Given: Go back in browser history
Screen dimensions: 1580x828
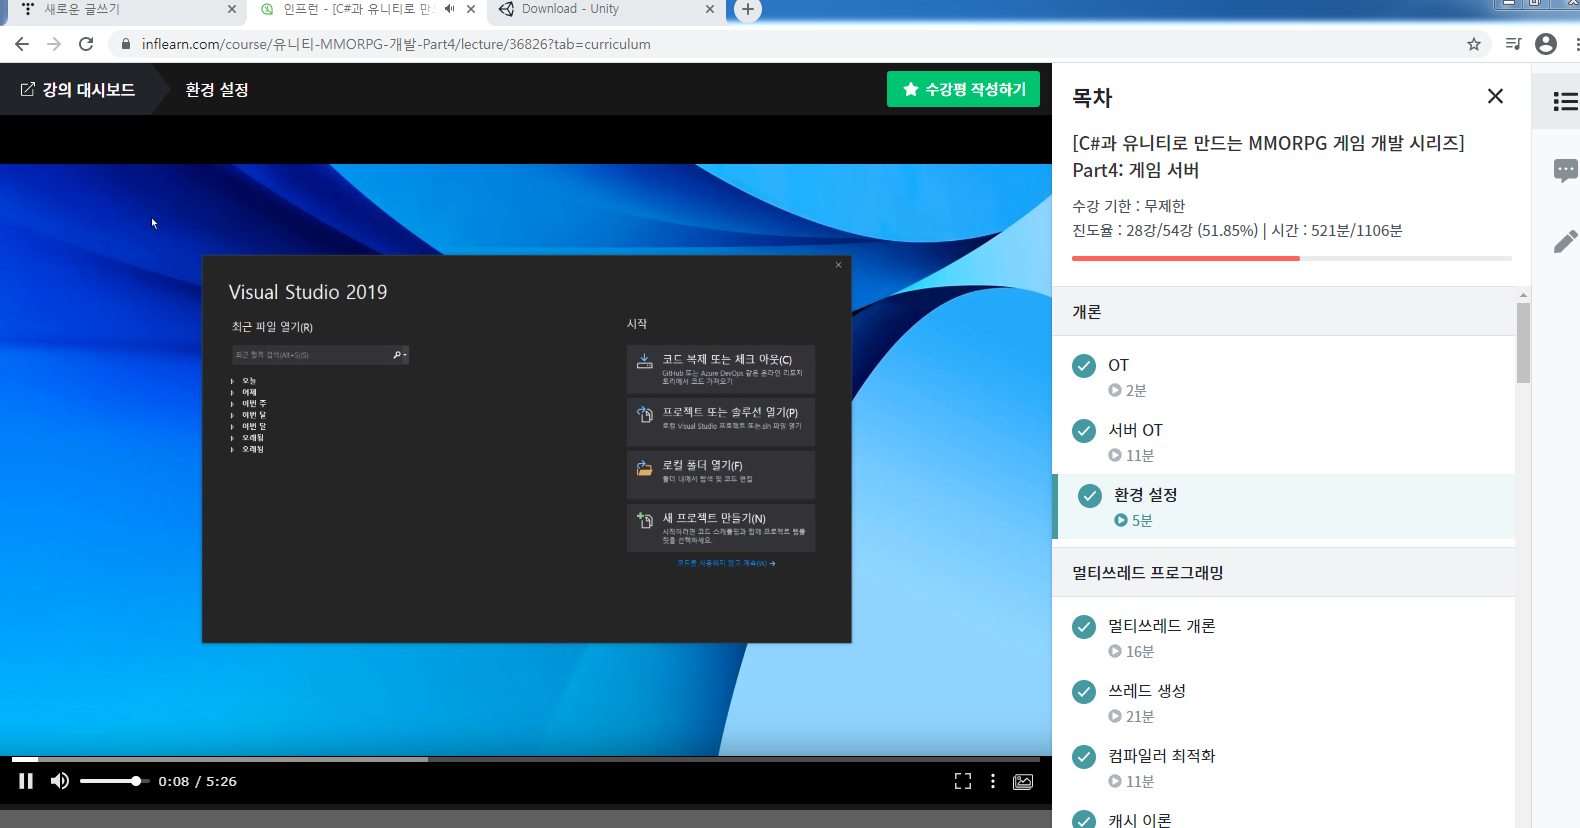Looking at the screenshot, I should 22,44.
